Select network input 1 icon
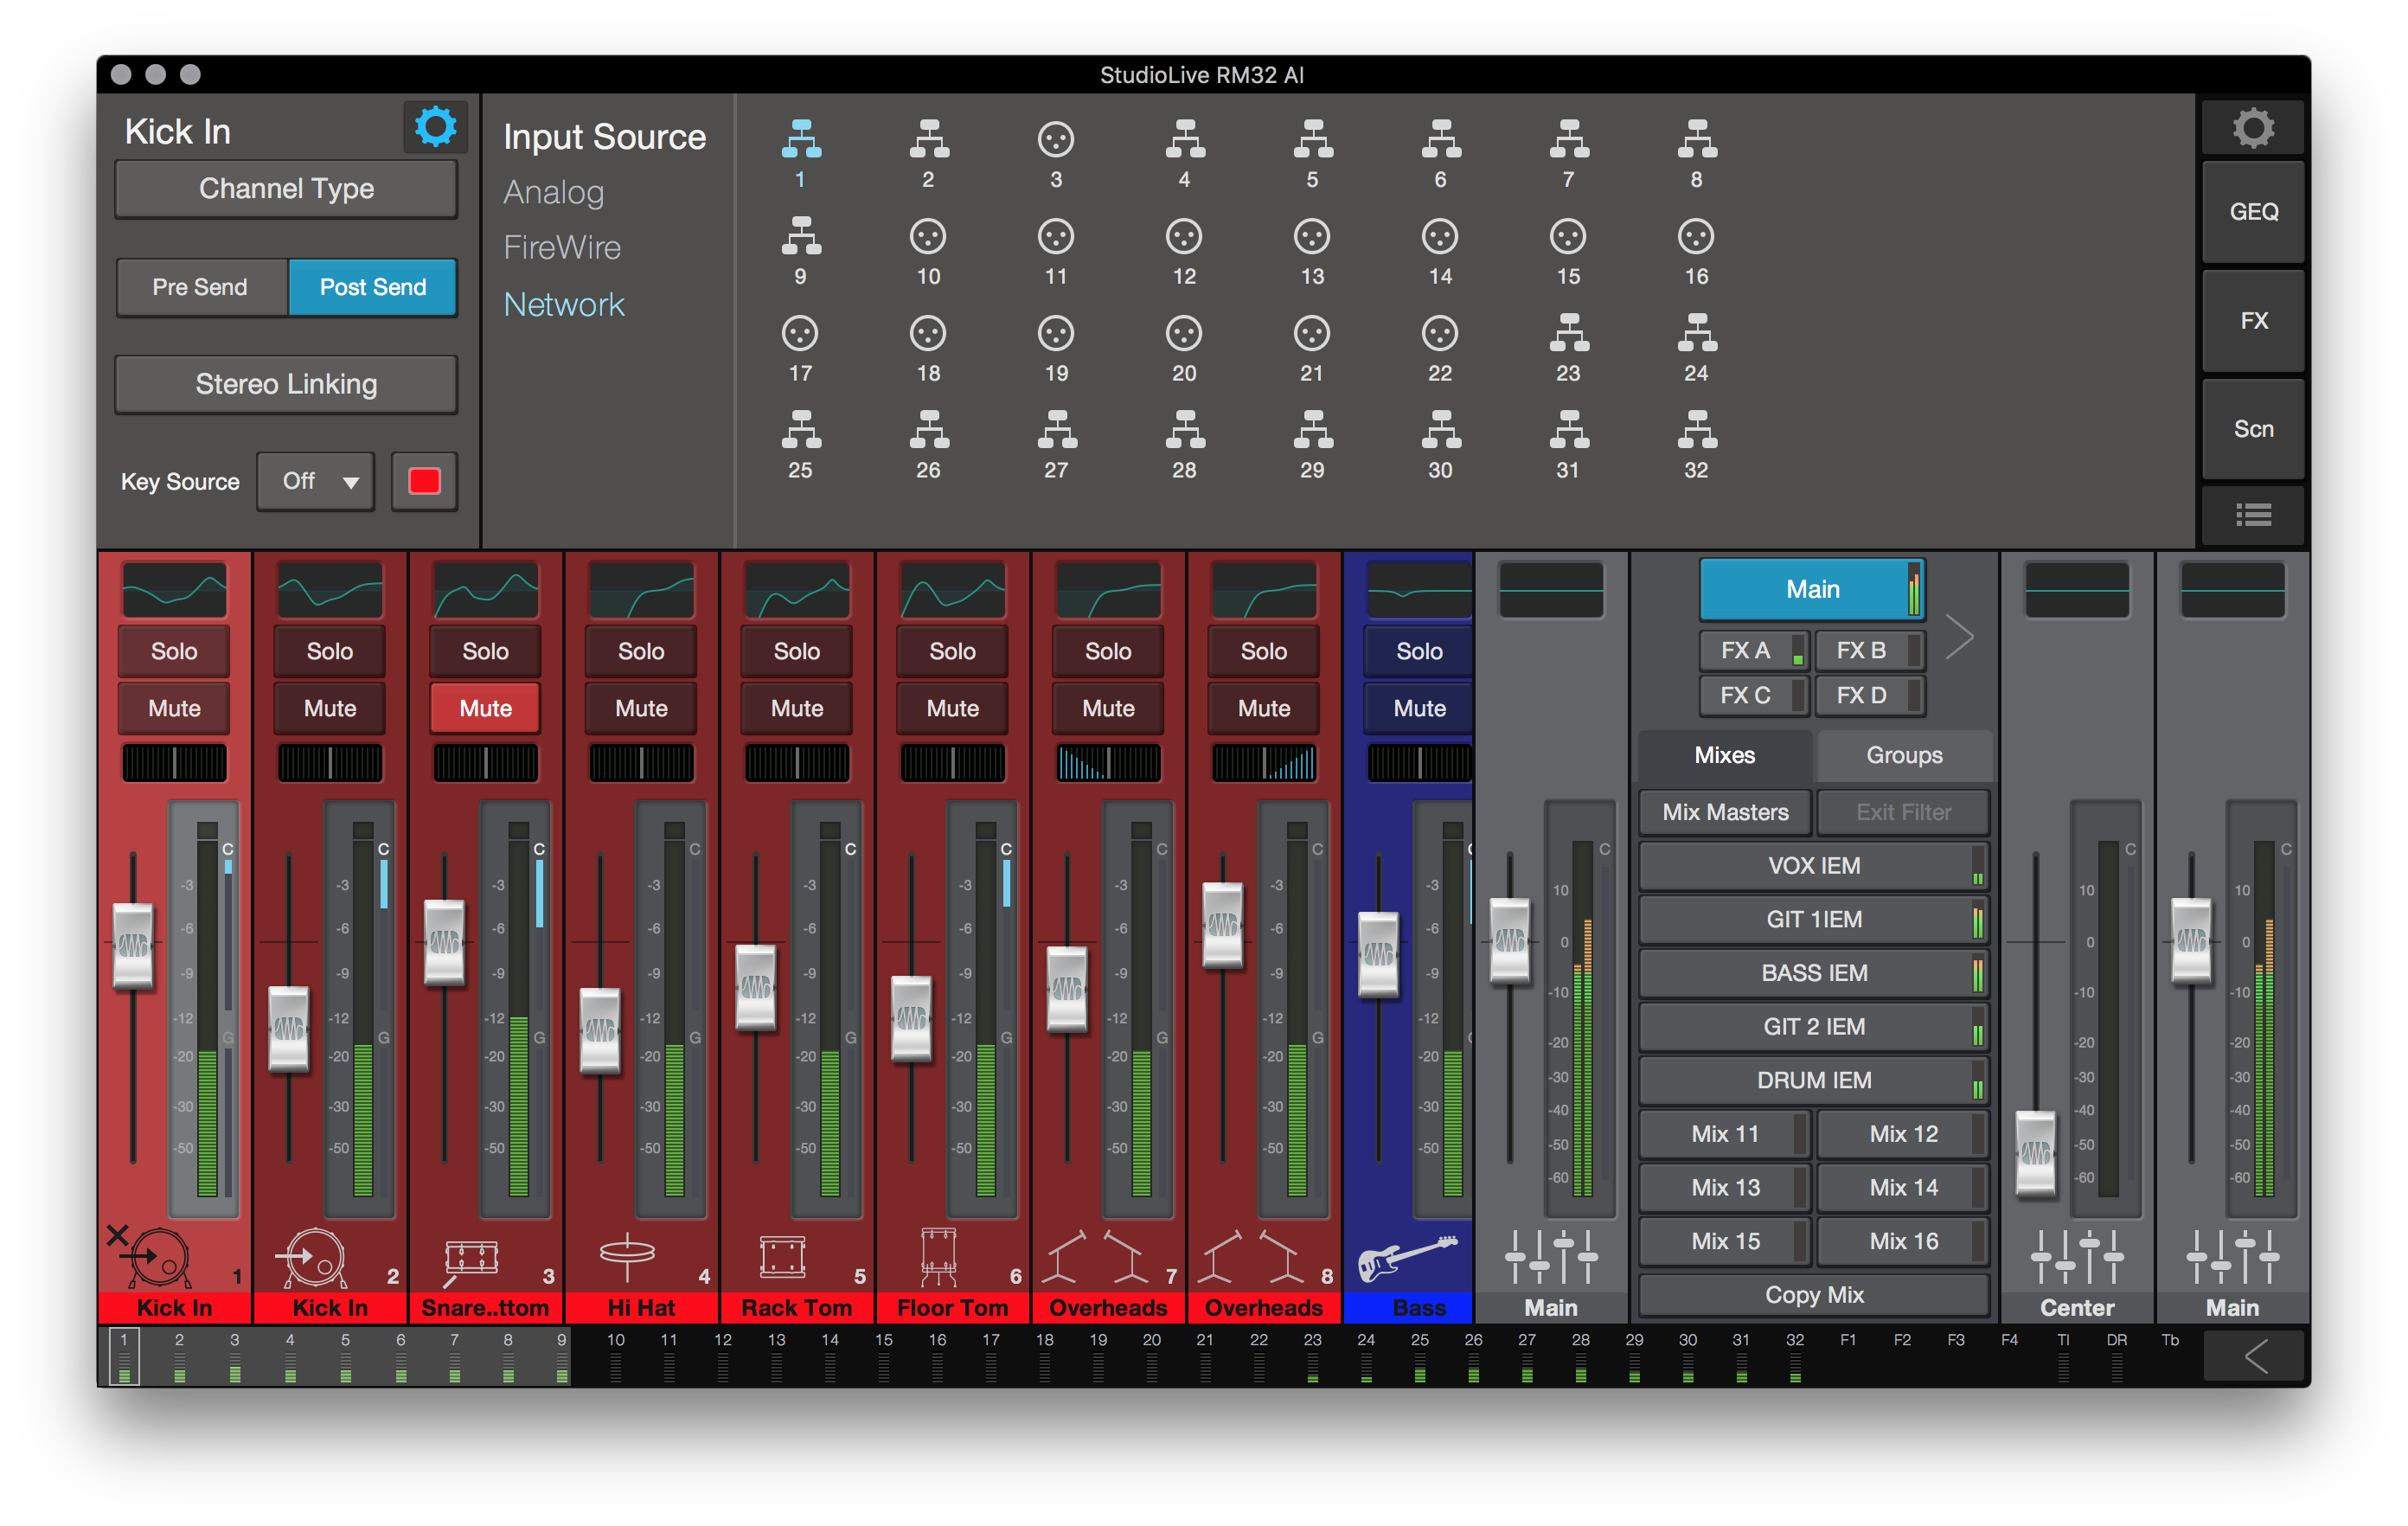 click(801, 139)
